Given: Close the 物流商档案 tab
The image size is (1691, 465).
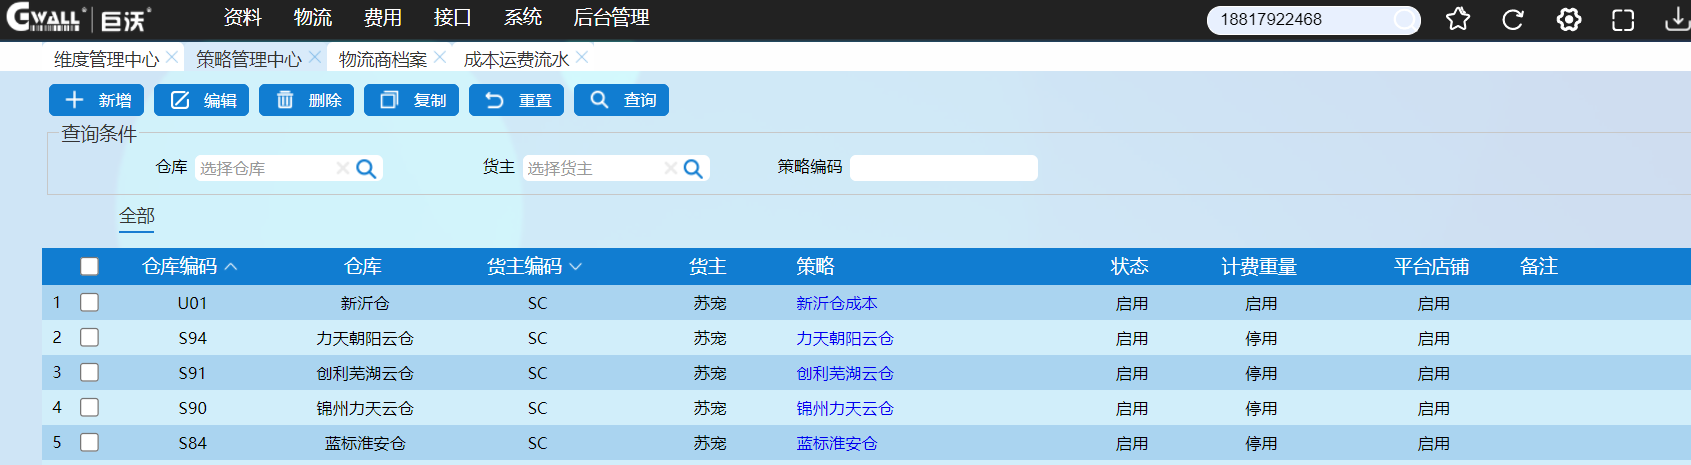Looking at the screenshot, I should tap(440, 57).
